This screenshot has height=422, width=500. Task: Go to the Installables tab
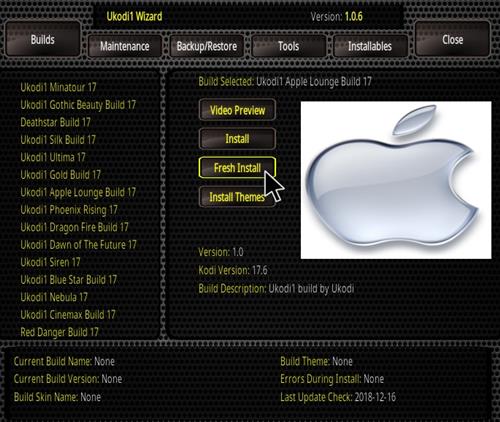pyautogui.click(x=370, y=46)
